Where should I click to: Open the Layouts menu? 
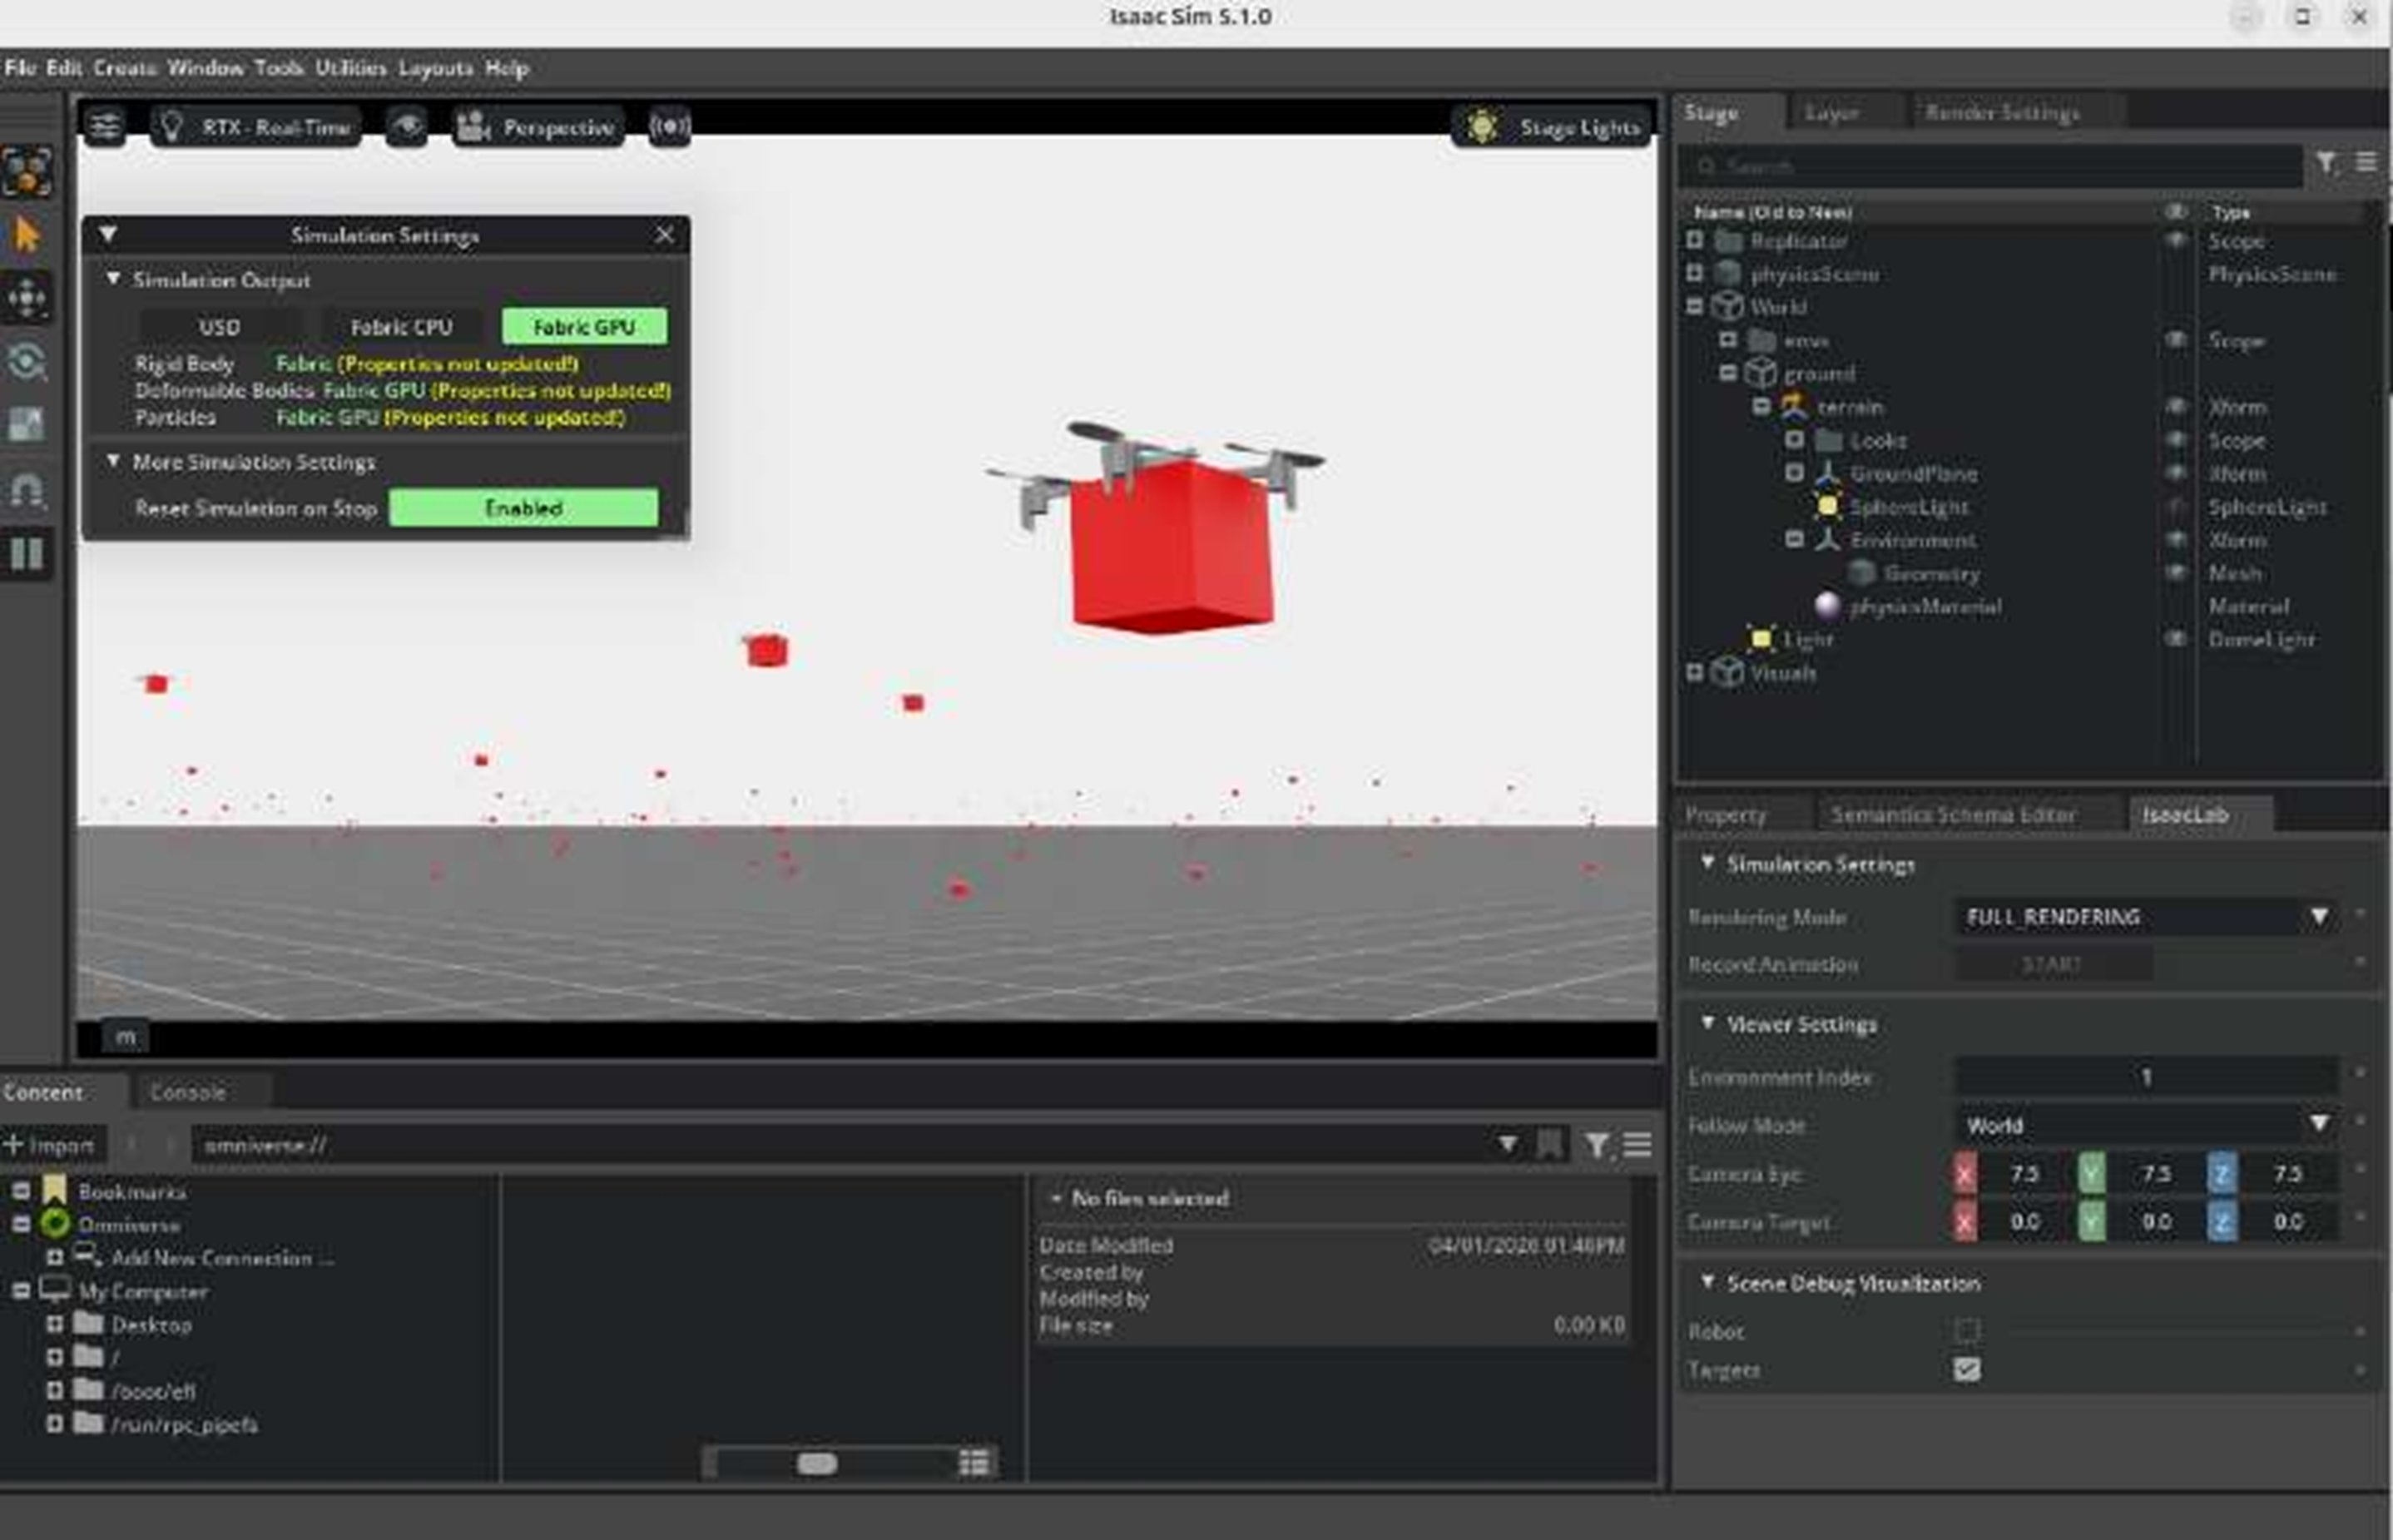435,68
